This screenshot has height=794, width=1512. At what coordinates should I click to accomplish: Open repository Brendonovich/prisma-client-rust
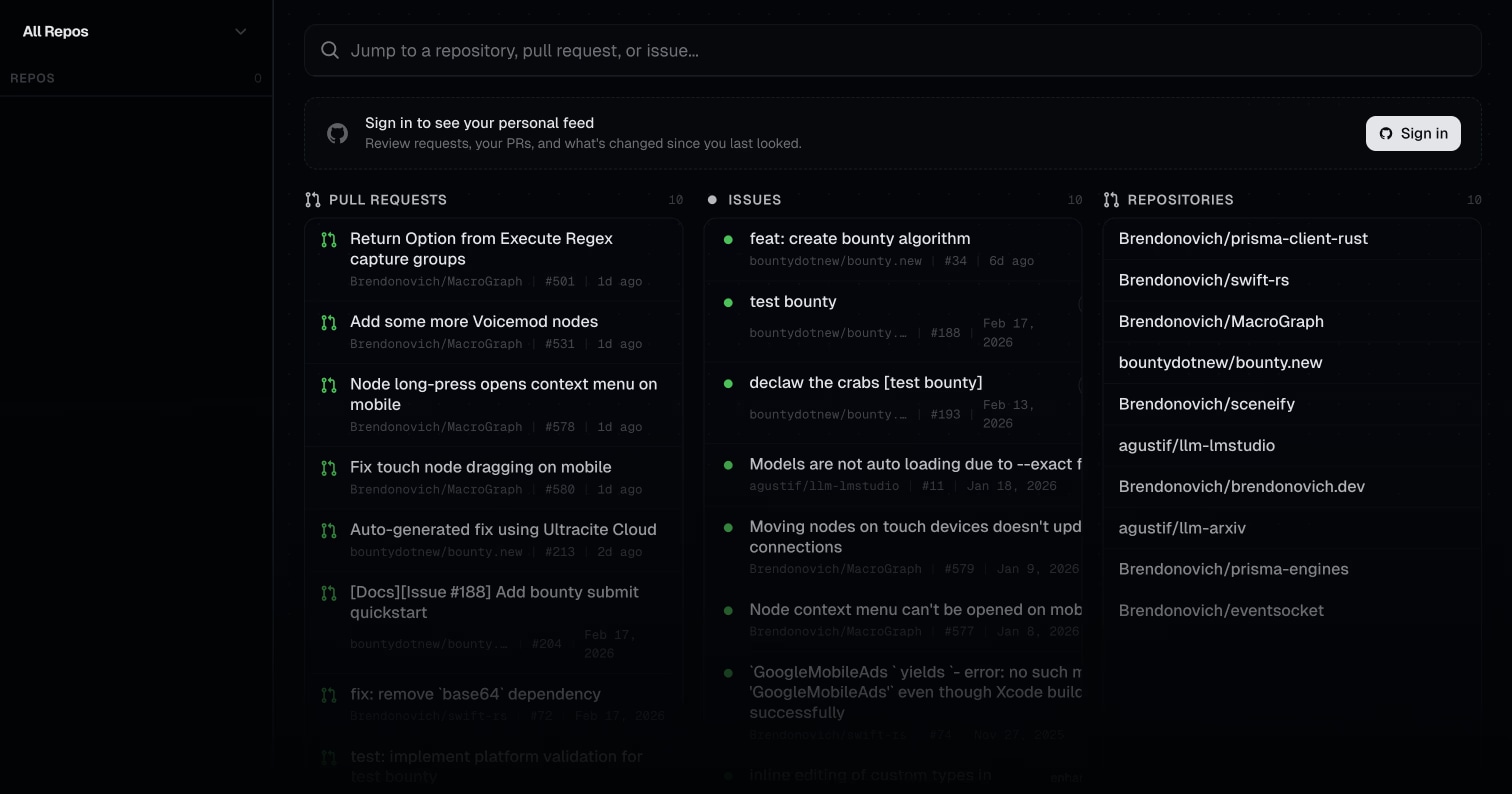tap(1292, 239)
